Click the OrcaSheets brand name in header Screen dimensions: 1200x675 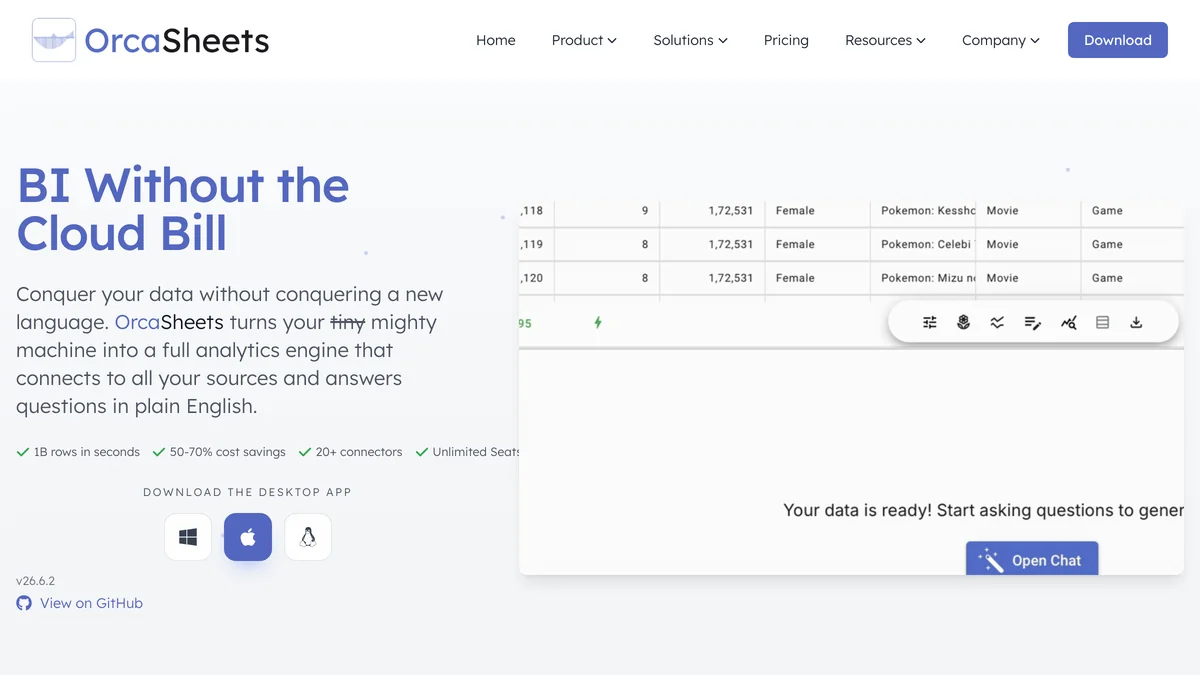click(x=177, y=40)
